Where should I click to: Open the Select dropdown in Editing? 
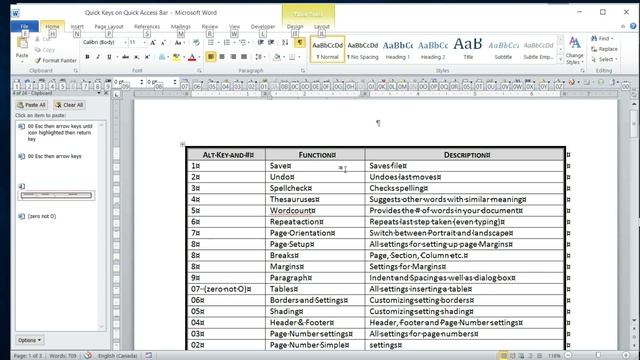coord(604,59)
